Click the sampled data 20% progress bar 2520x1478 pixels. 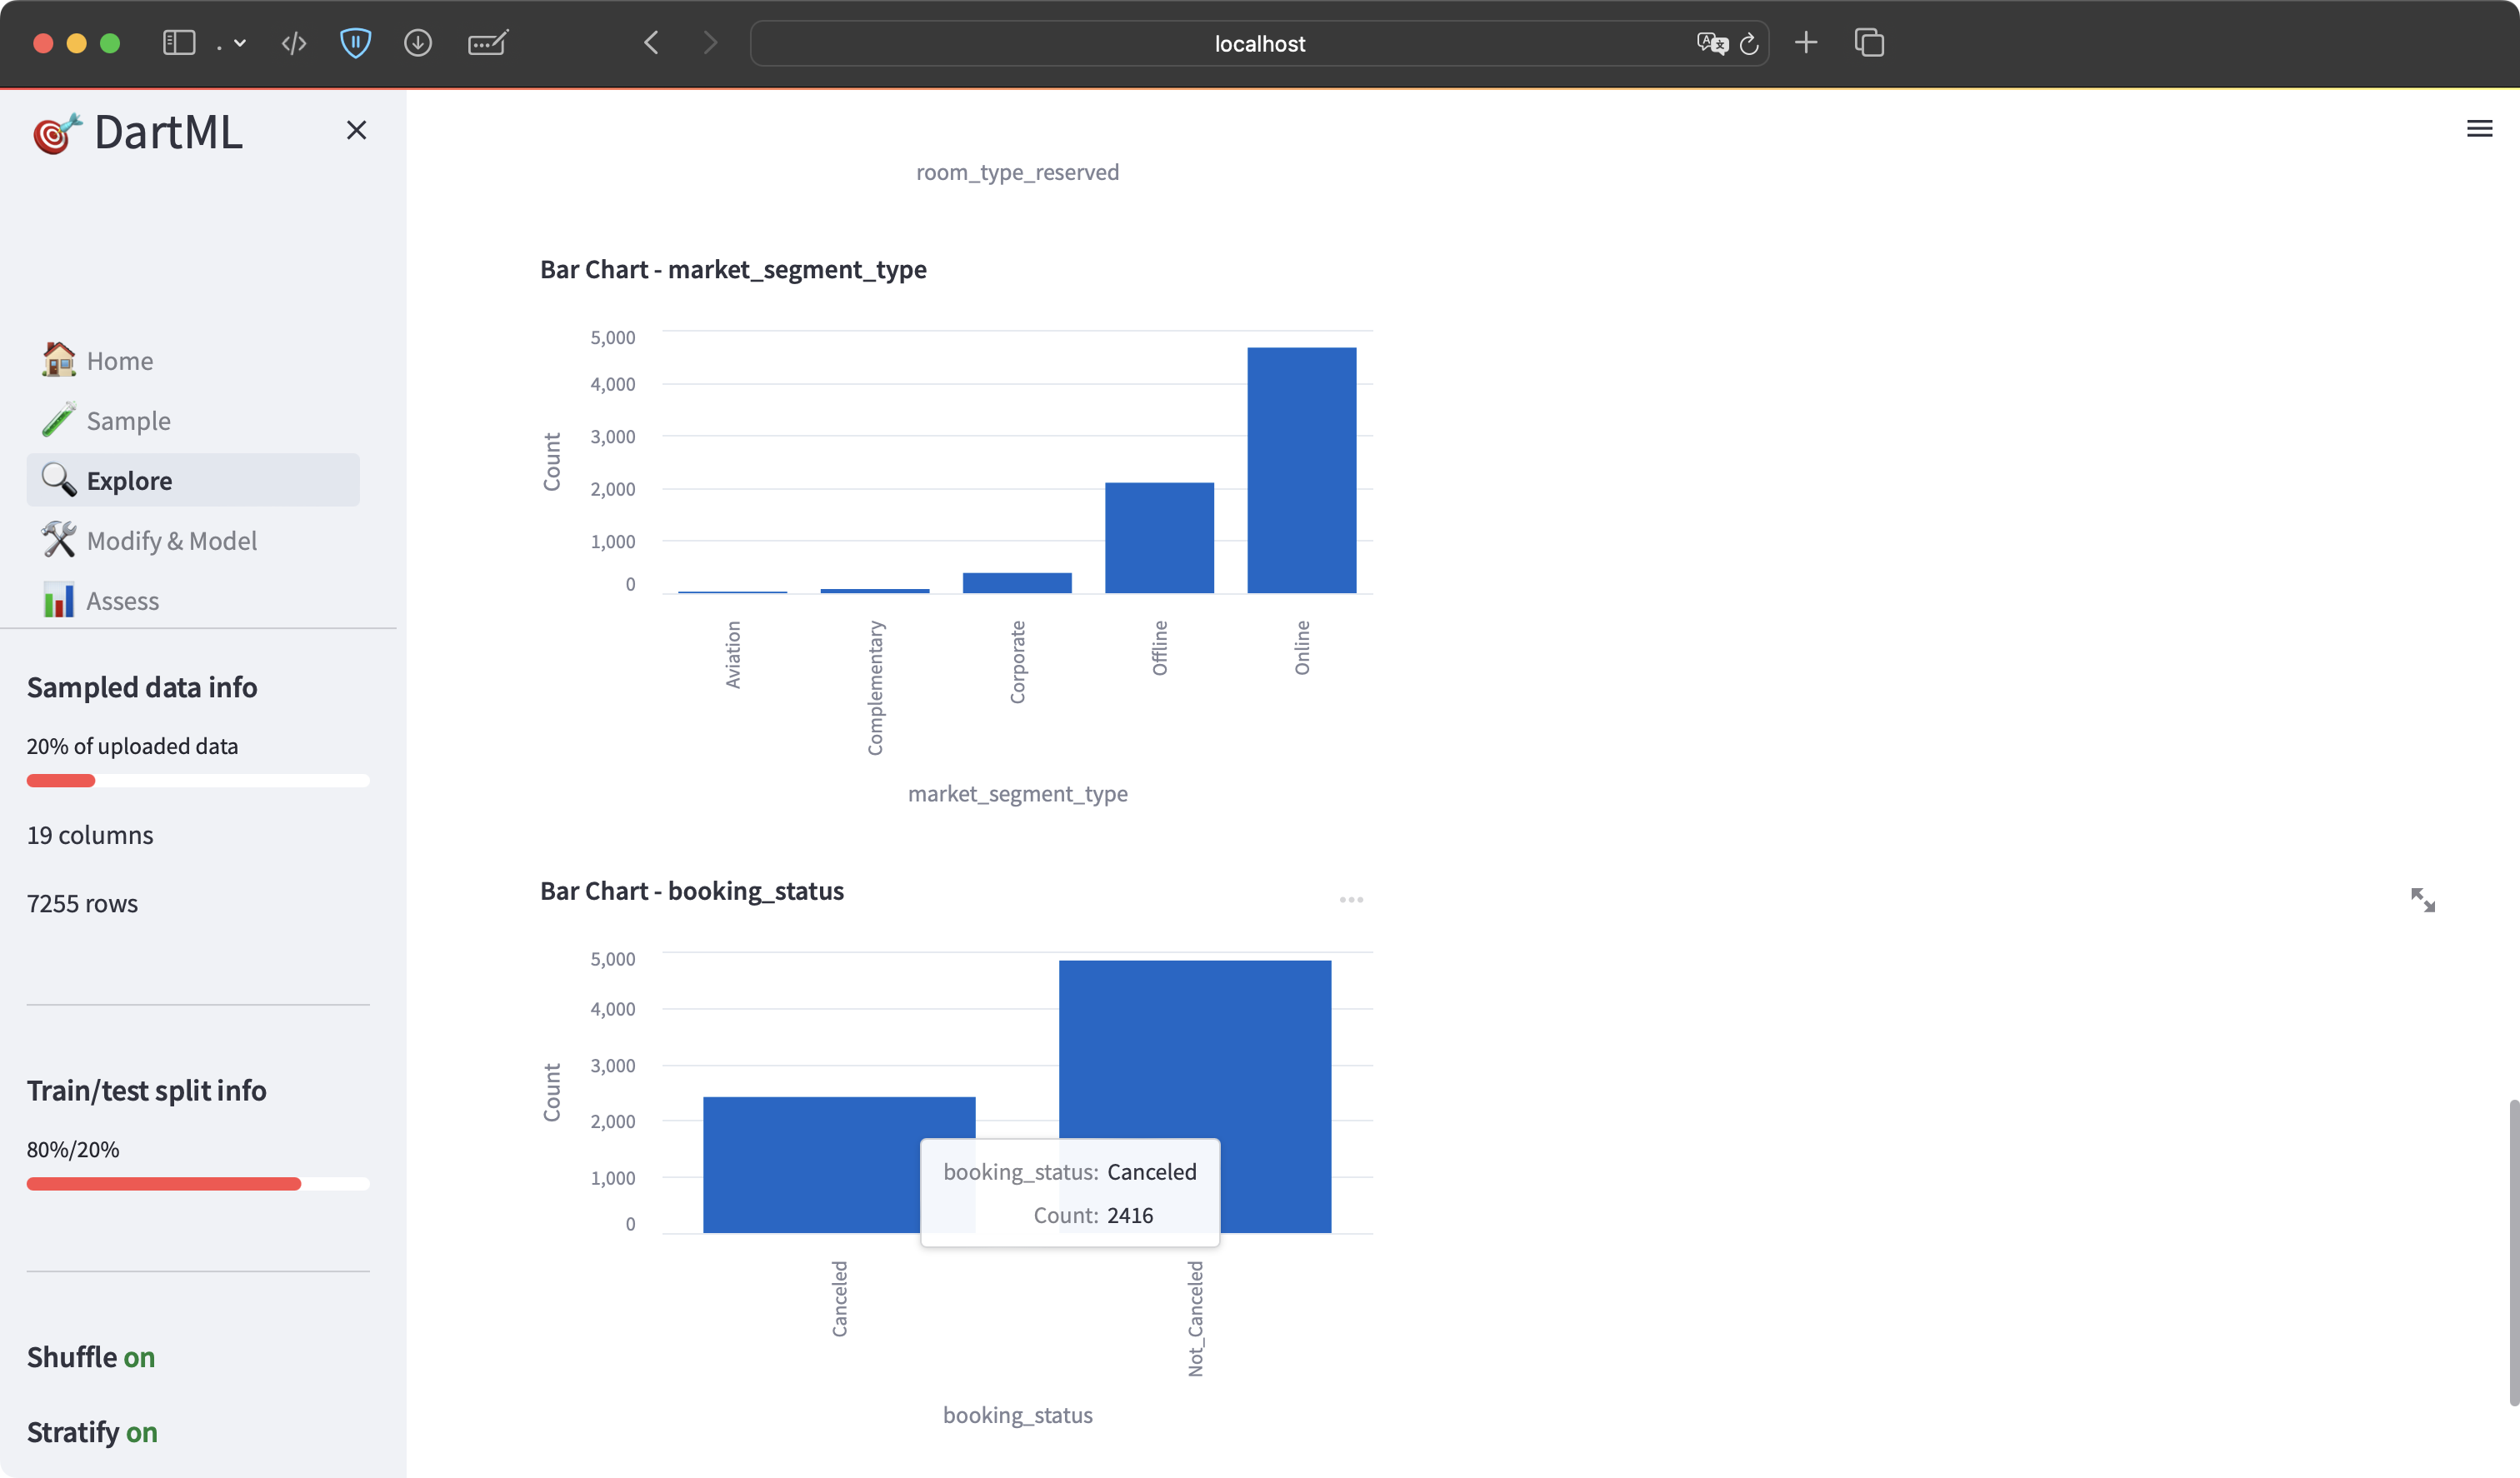click(198, 780)
